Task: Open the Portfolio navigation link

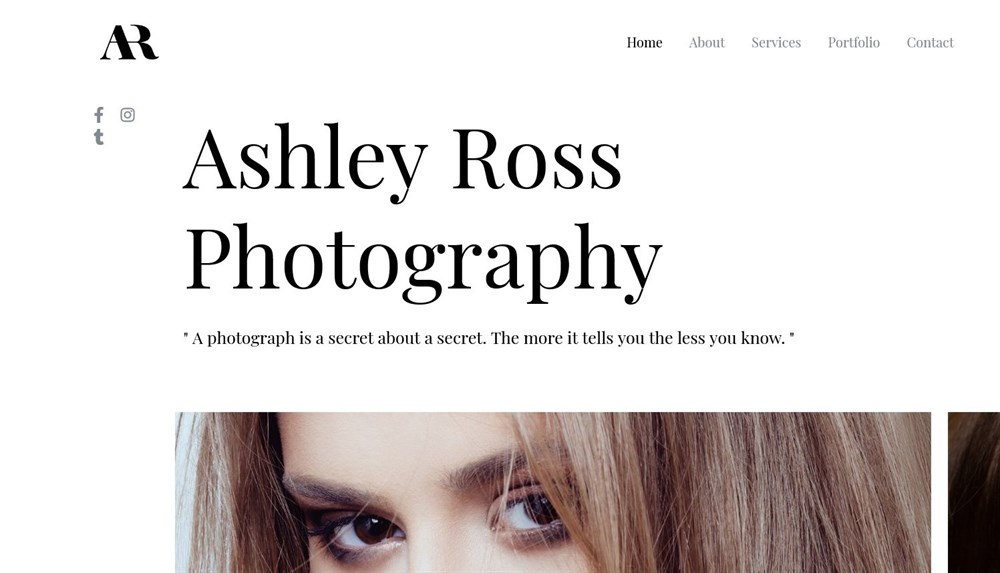Action: tap(853, 43)
